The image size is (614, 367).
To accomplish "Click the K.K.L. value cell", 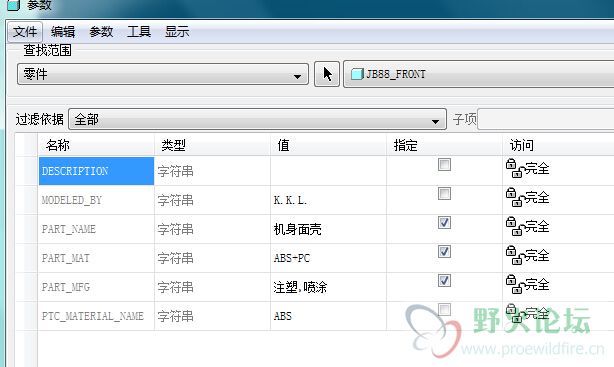I will click(x=328, y=200).
